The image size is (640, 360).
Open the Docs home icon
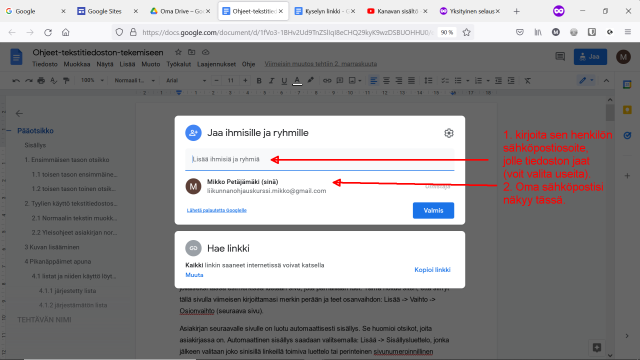click(16, 57)
